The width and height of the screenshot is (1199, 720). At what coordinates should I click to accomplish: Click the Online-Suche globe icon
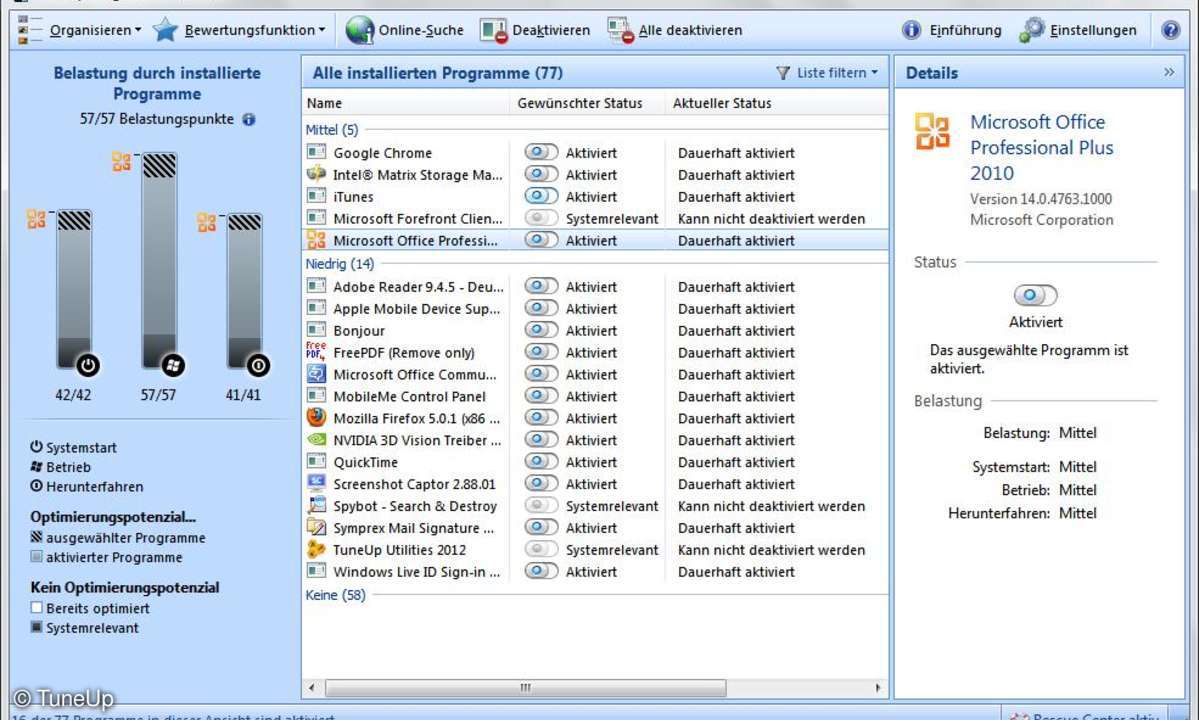pos(359,30)
